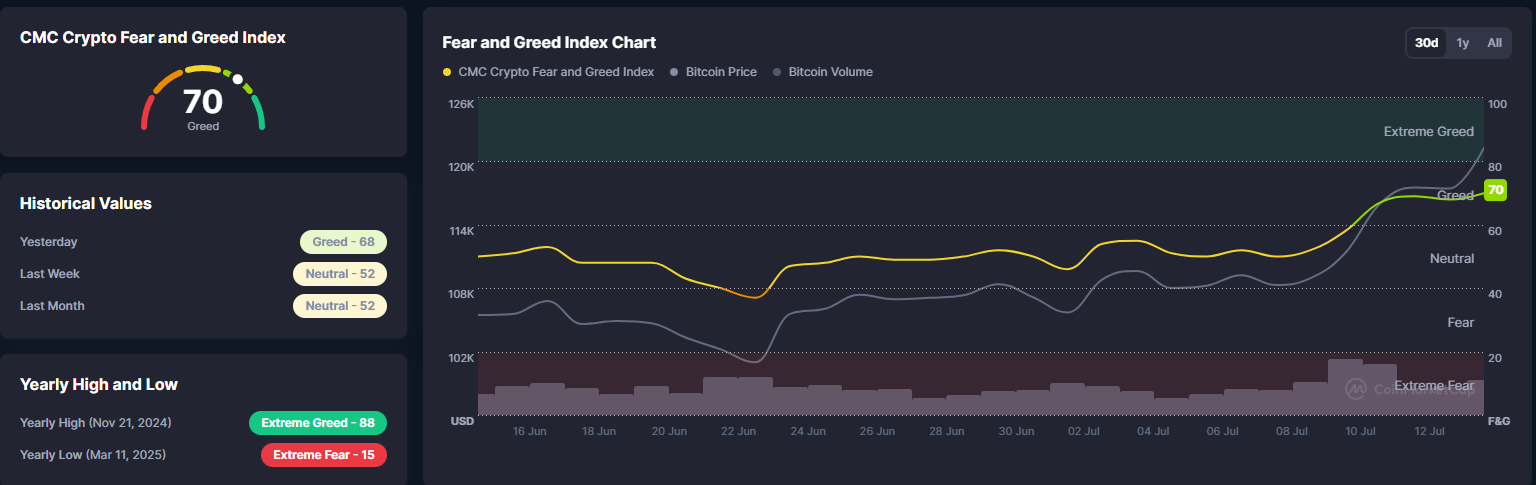Click the 02 Jul date axis label

click(x=1085, y=432)
